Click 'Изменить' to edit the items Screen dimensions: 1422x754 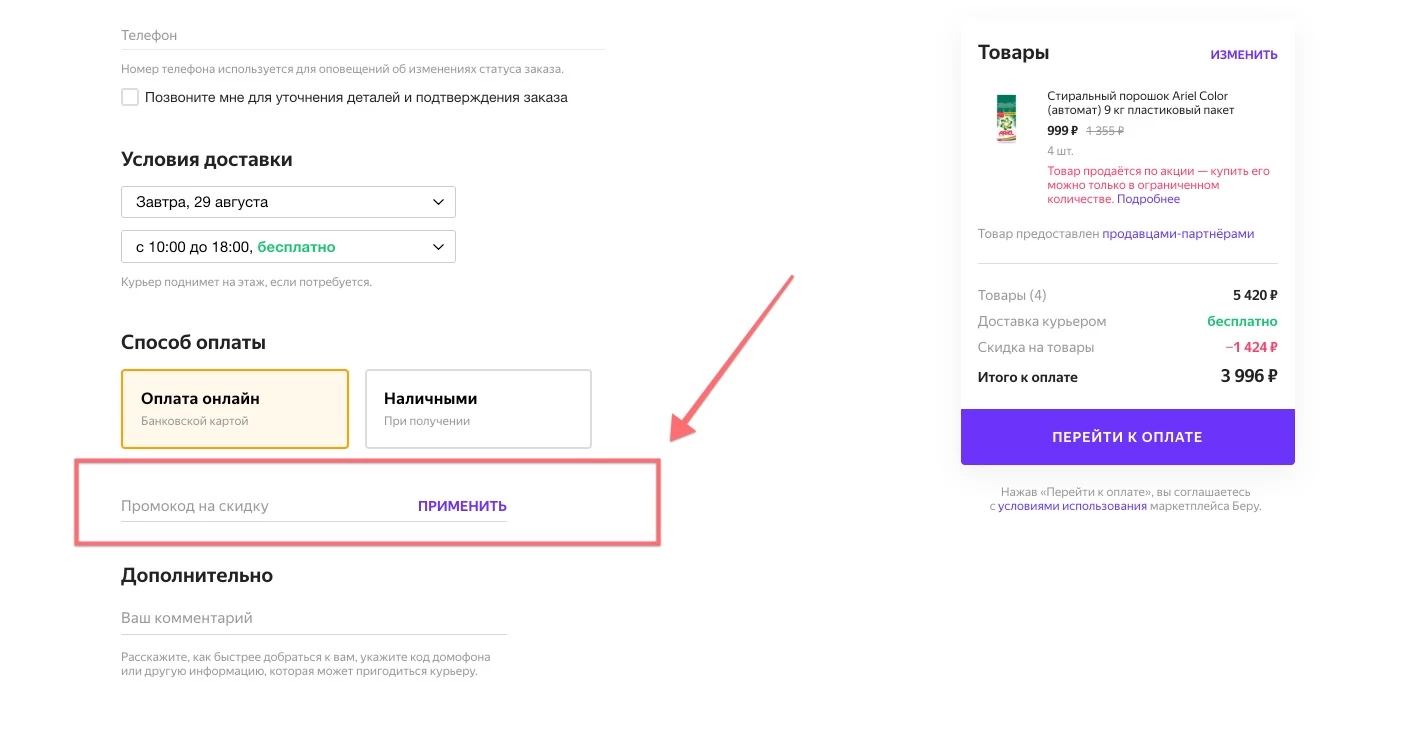1243,55
